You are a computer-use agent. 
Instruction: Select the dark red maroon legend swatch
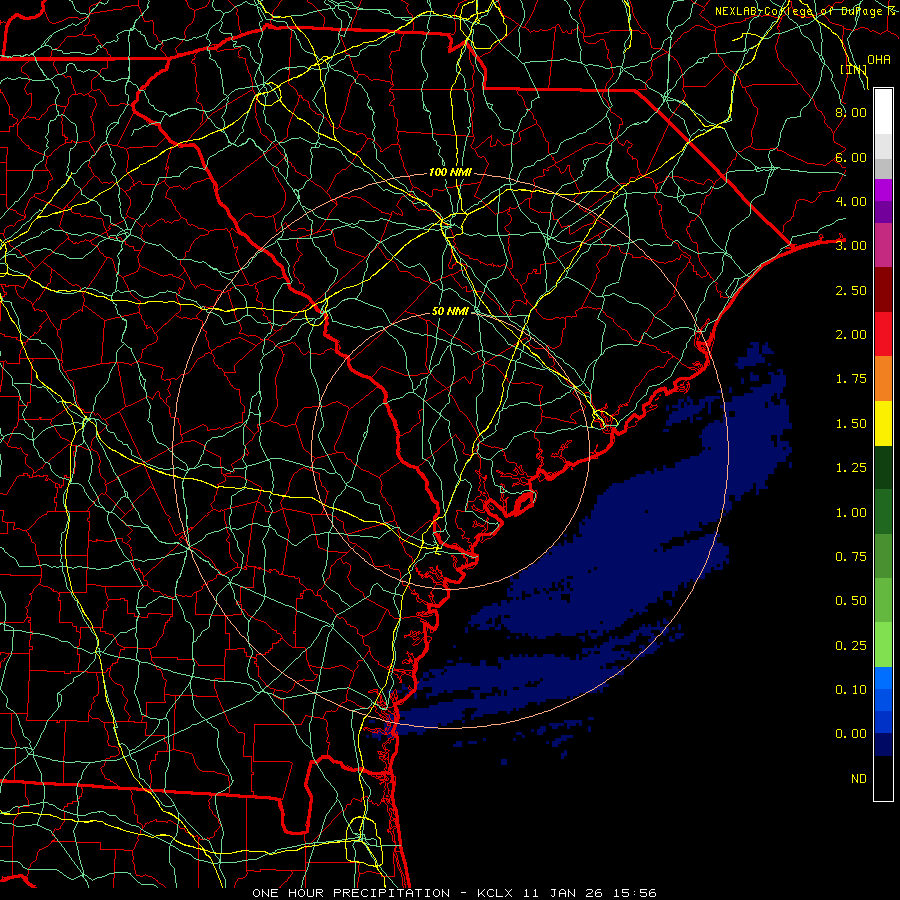coord(883,290)
